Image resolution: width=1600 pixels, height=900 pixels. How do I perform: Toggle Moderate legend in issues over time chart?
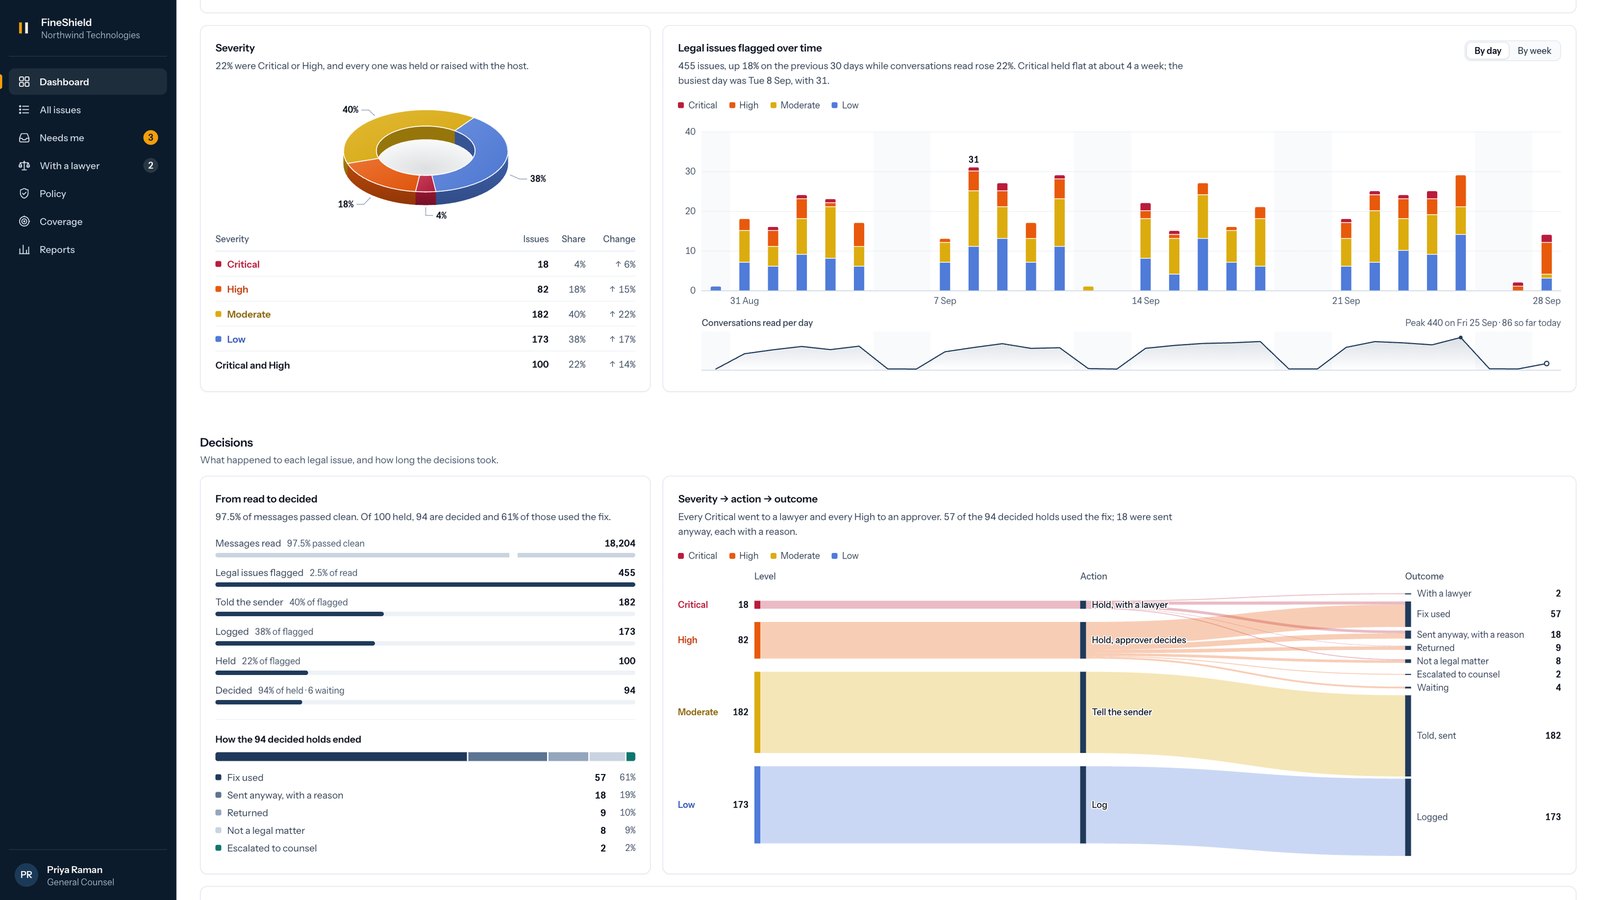point(795,105)
